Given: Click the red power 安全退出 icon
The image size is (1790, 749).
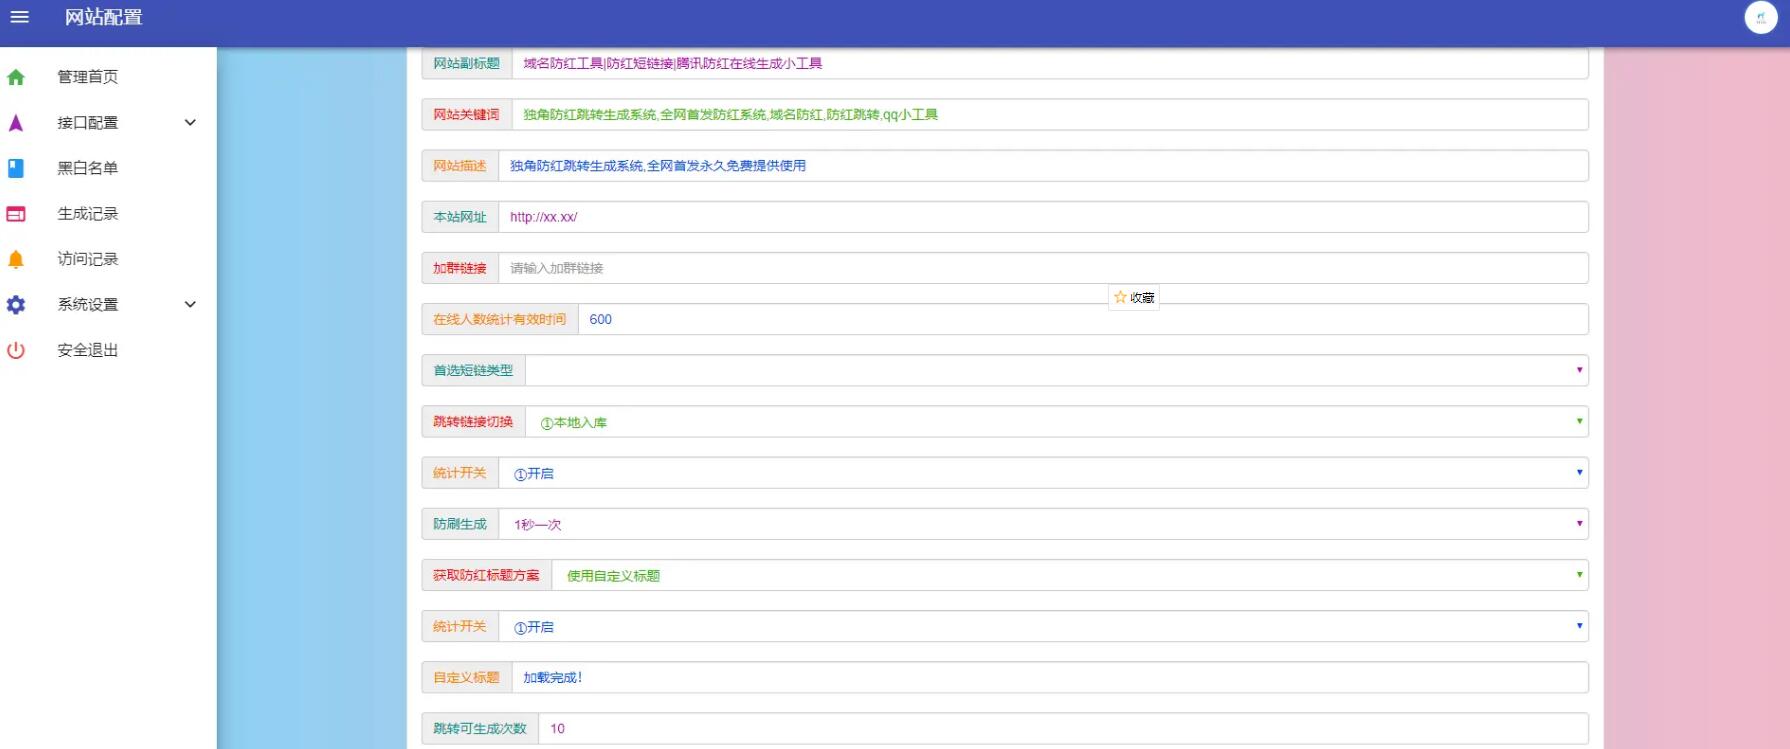Looking at the screenshot, I should [x=16, y=351].
